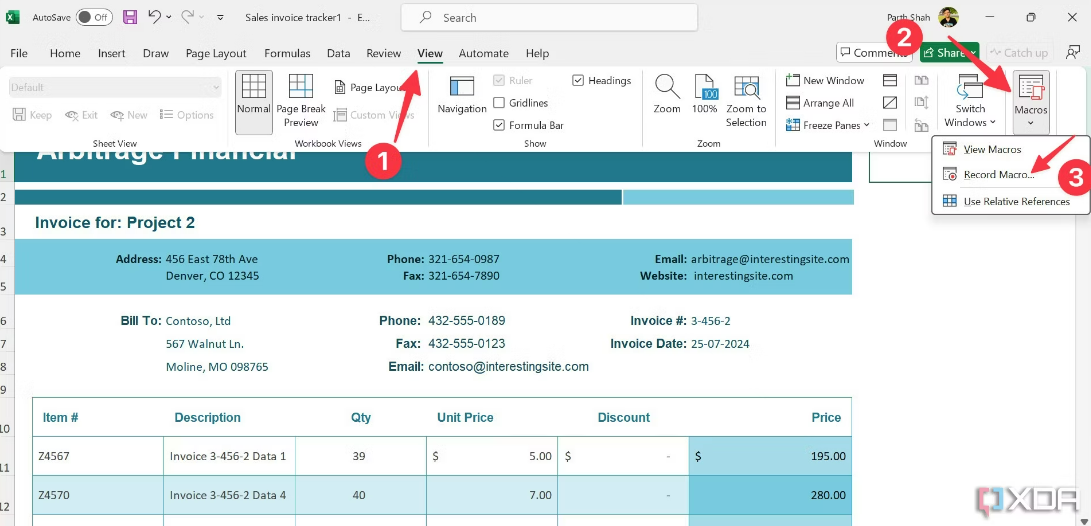
Task: Switch to the Insert tab
Action: tap(111, 53)
